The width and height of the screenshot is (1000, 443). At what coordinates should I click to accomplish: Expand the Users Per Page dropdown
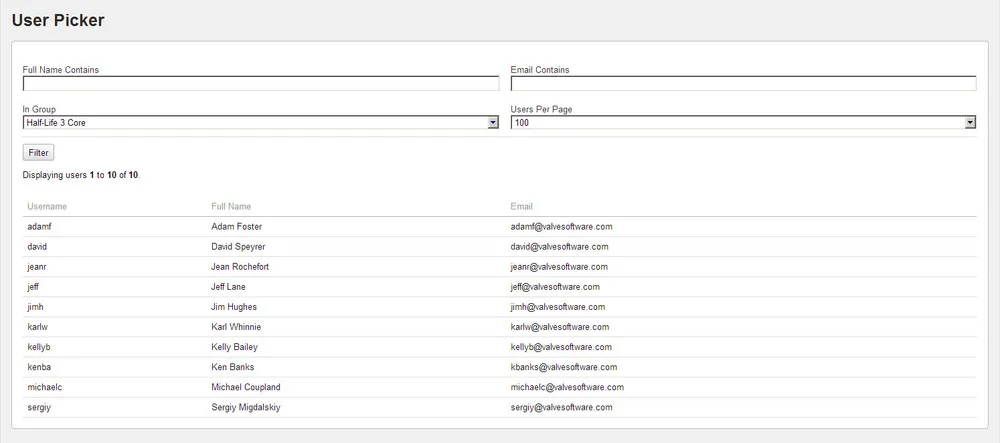pos(743,123)
